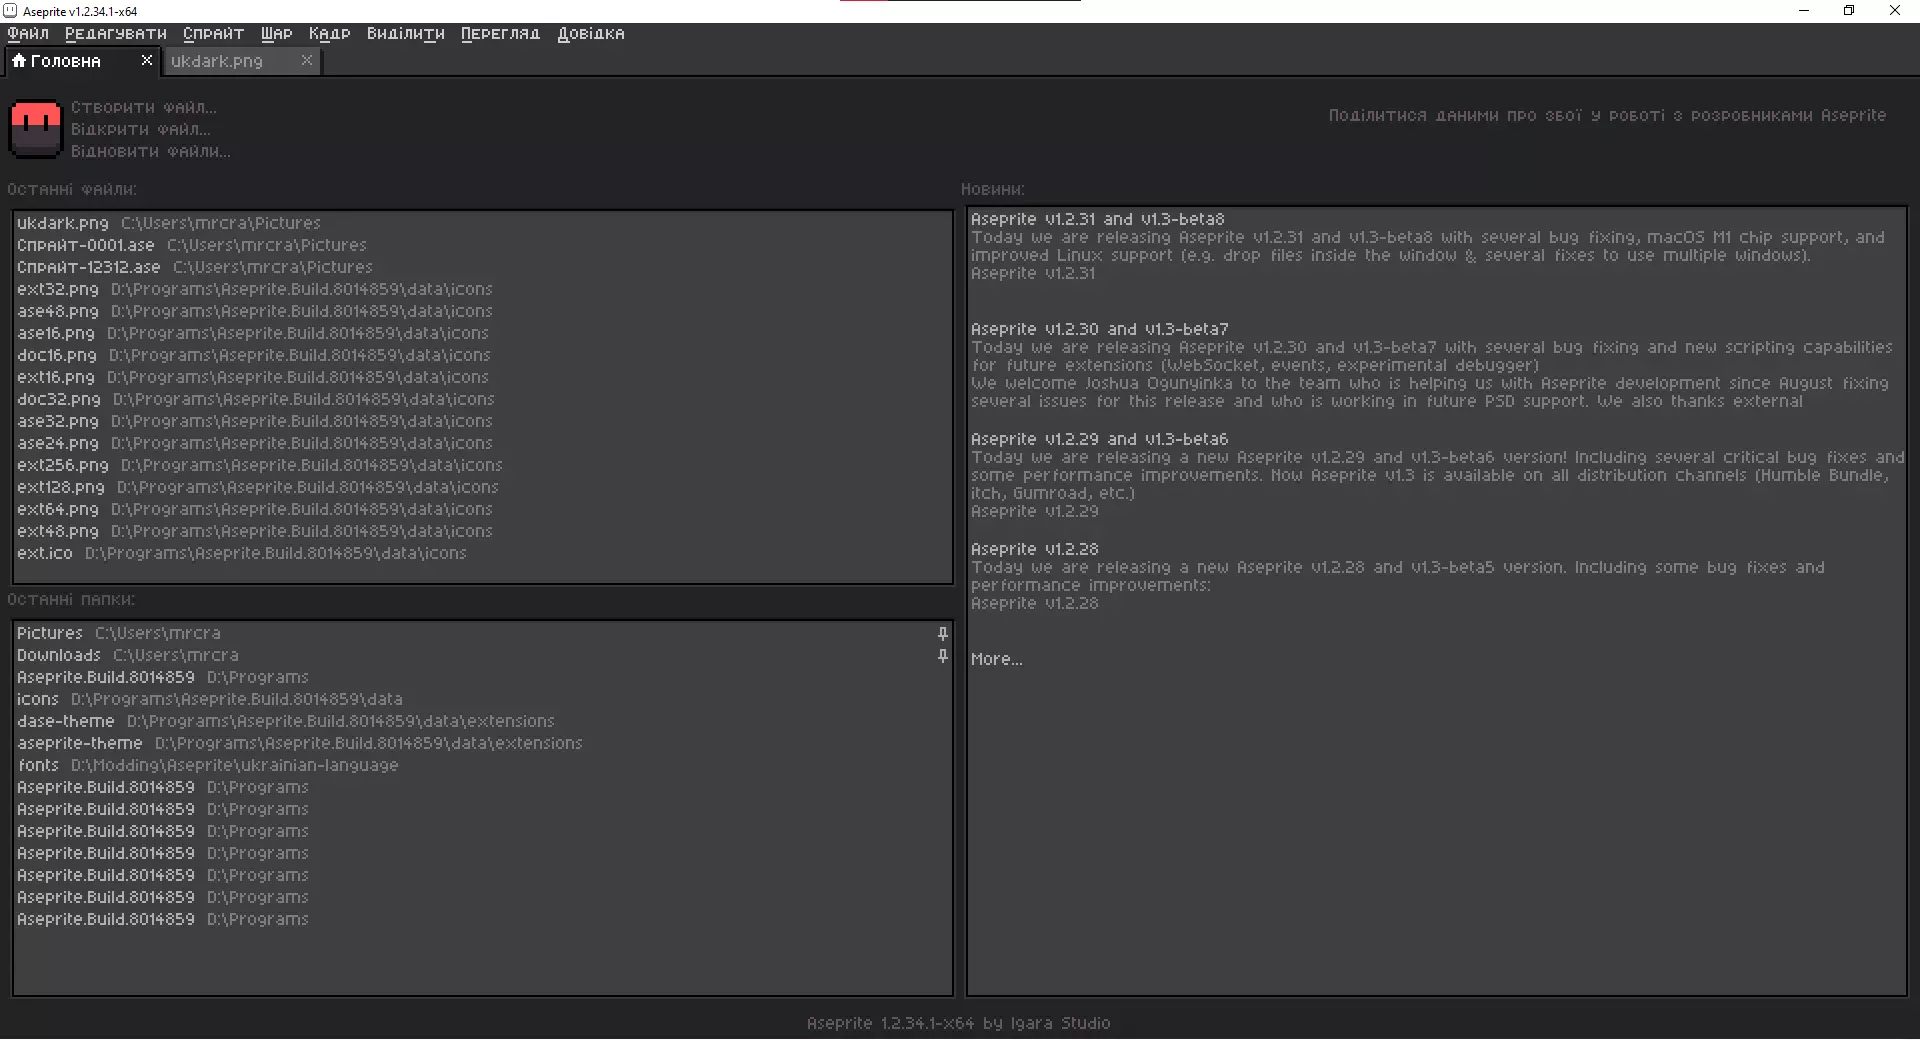1920x1040 pixels.
Task: Open recent file ext16.png
Action: pyautogui.click(x=483, y=378)
